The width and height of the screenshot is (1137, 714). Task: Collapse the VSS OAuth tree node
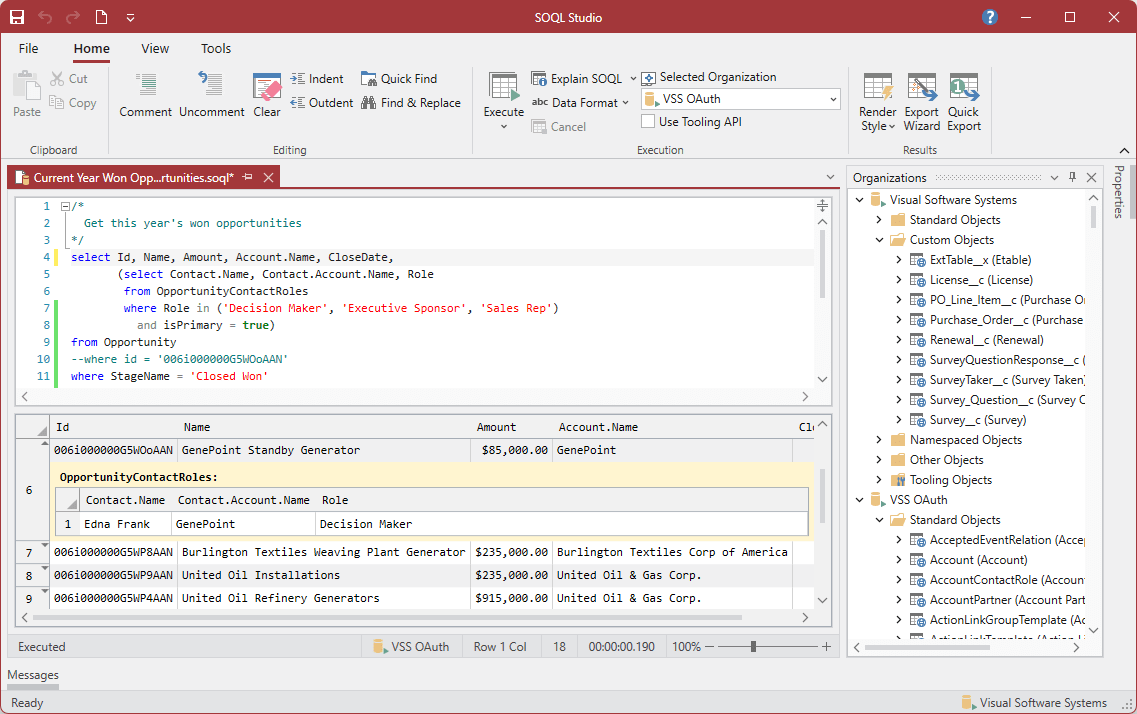tap(859, 500)
